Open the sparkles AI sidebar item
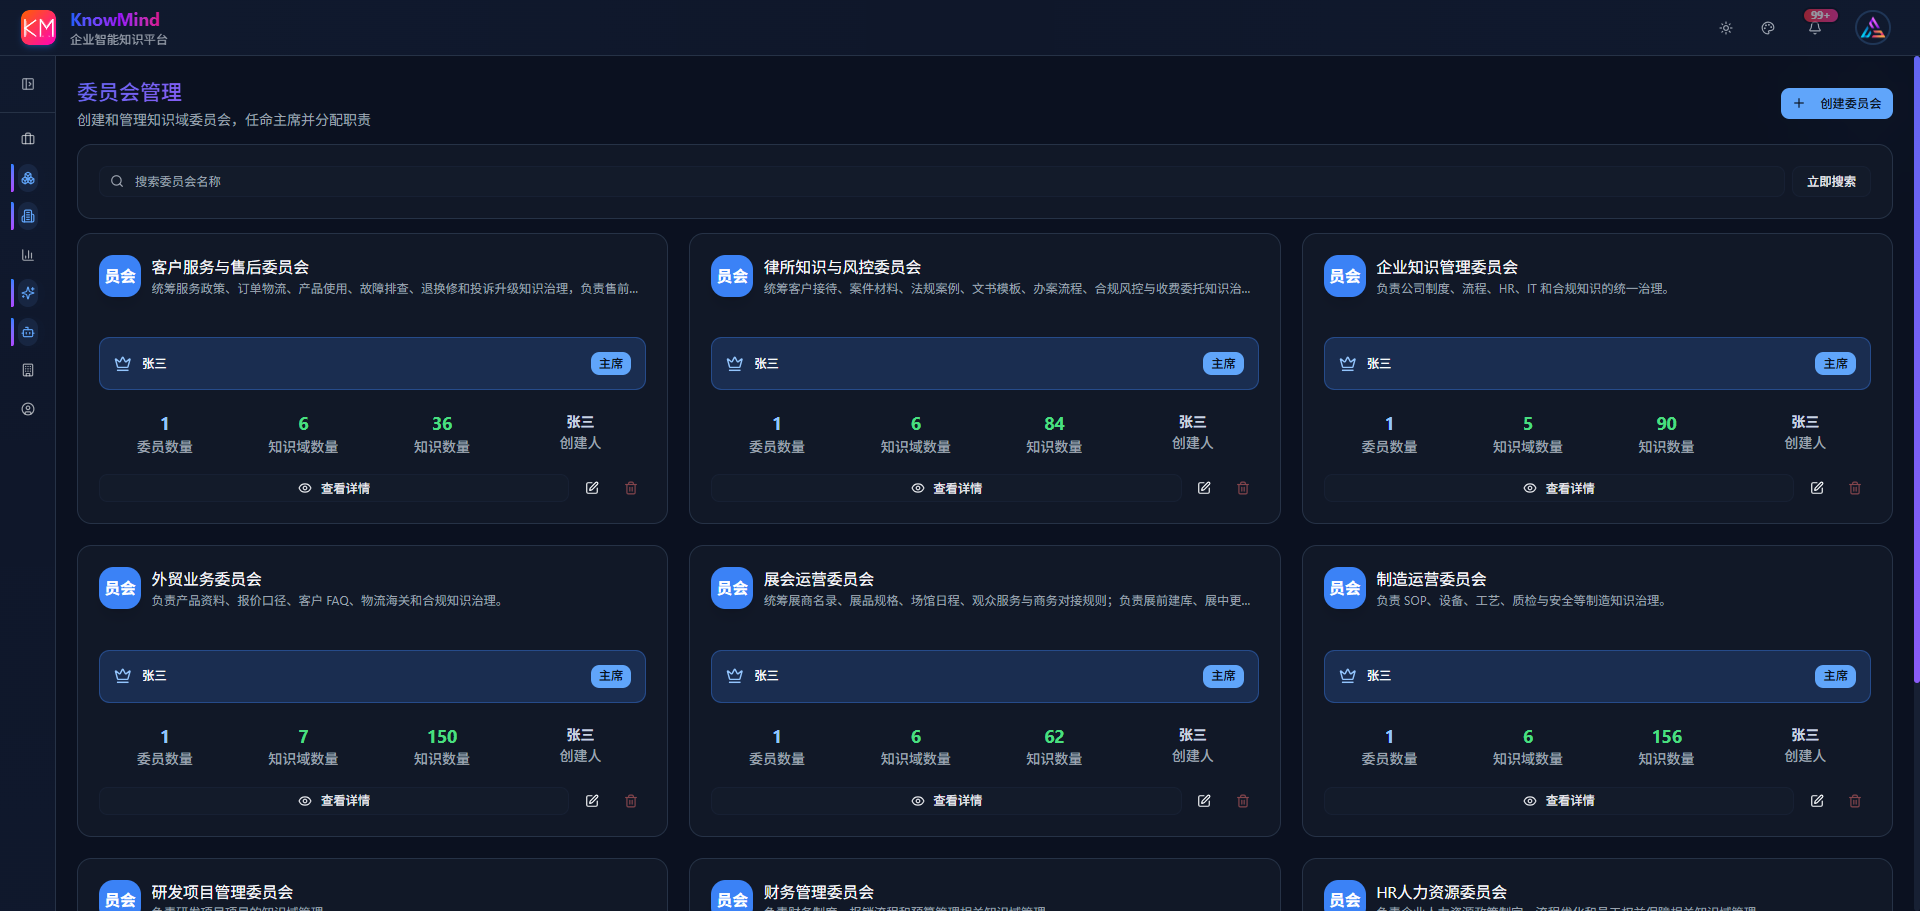Image resolution: width=1920 pixels, height=911 pixels. (x=28, y=293)
